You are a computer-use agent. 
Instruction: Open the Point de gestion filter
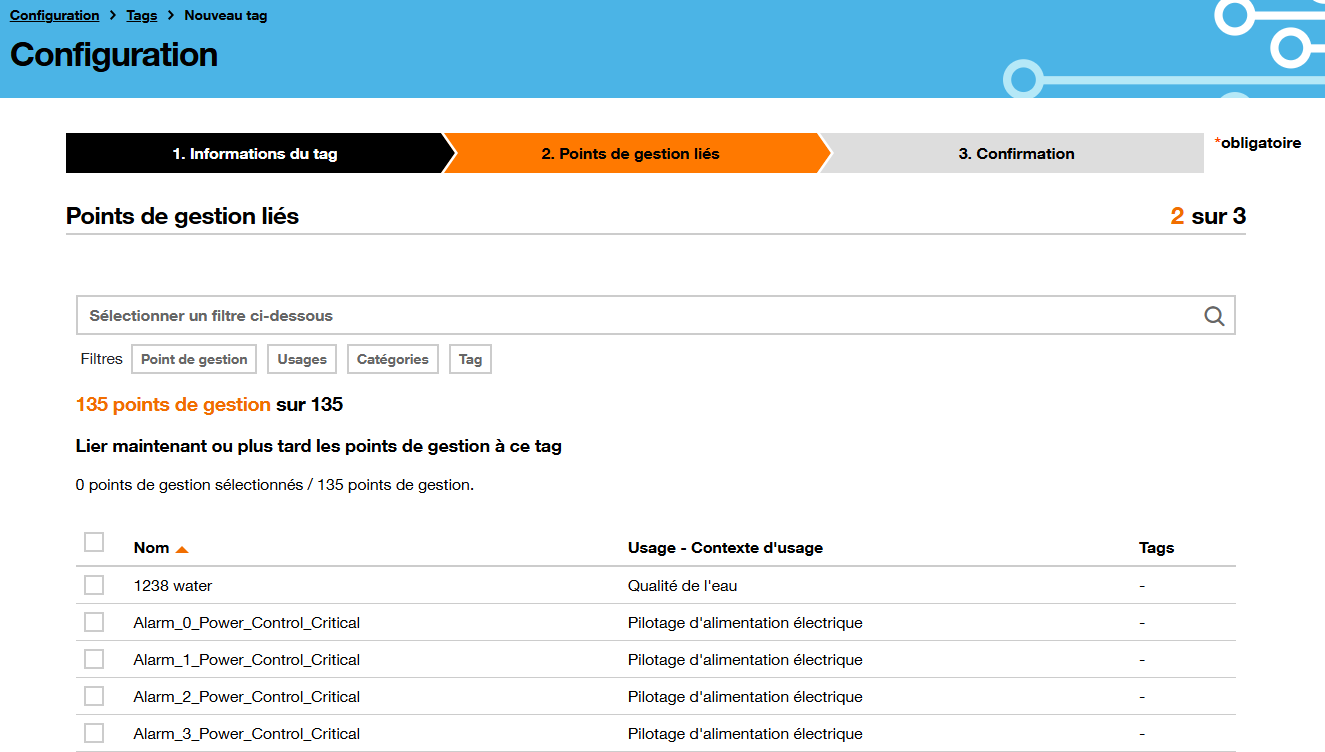tap(193, 358)
